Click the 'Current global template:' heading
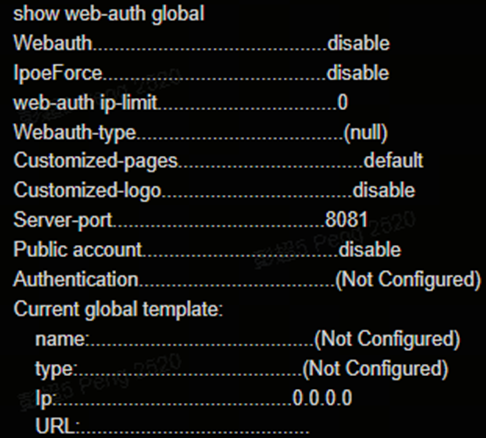Image resolution: width=486 pixels, height=438 pixels. point(118,309)
